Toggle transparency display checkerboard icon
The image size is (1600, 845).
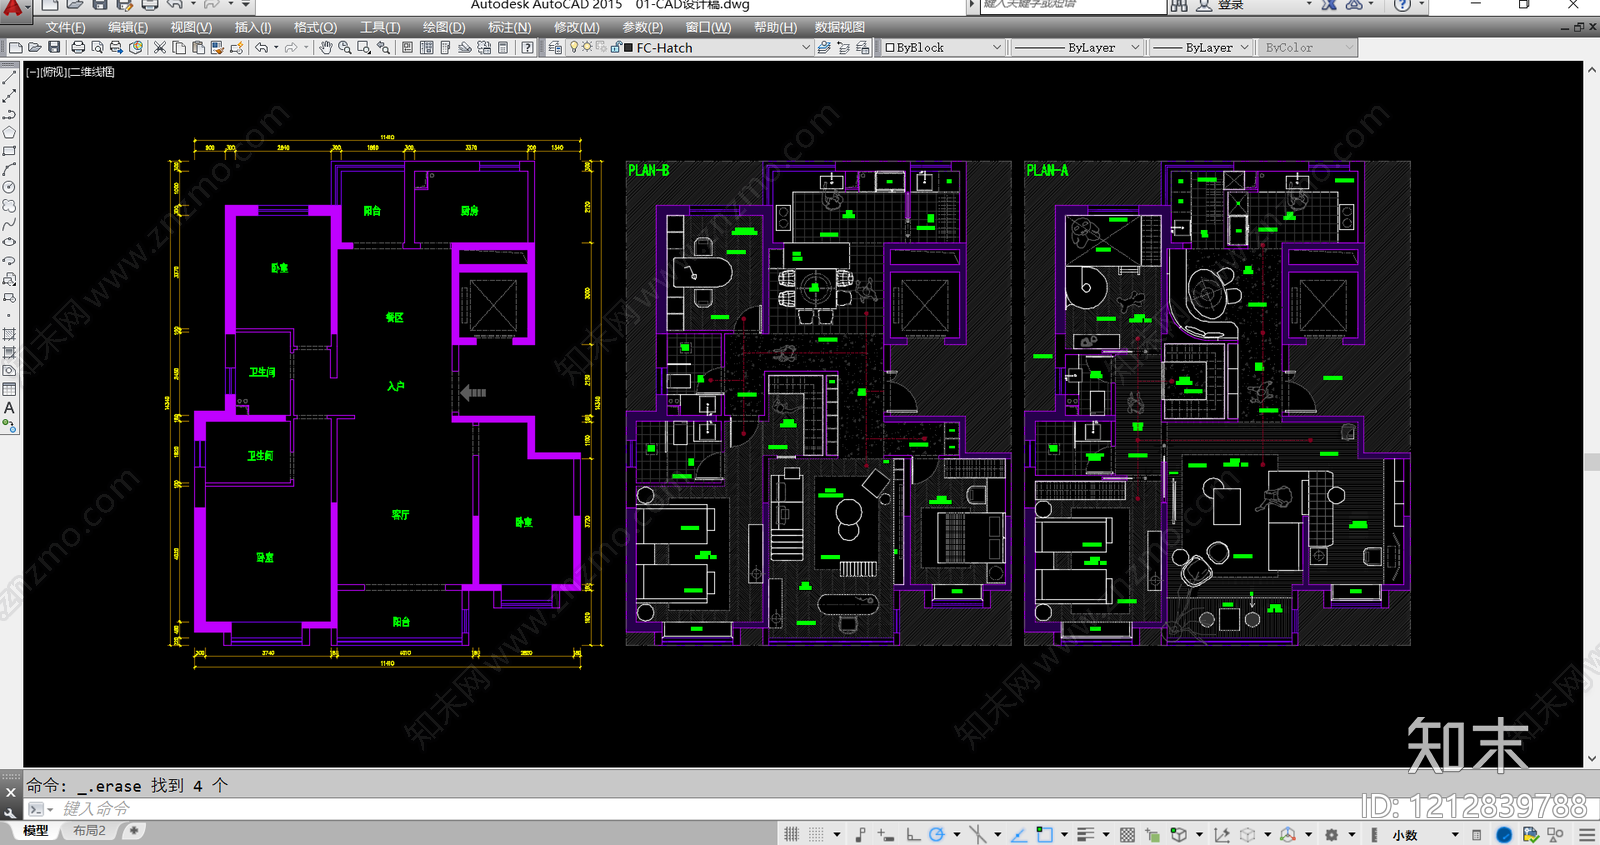(1127, 834)
